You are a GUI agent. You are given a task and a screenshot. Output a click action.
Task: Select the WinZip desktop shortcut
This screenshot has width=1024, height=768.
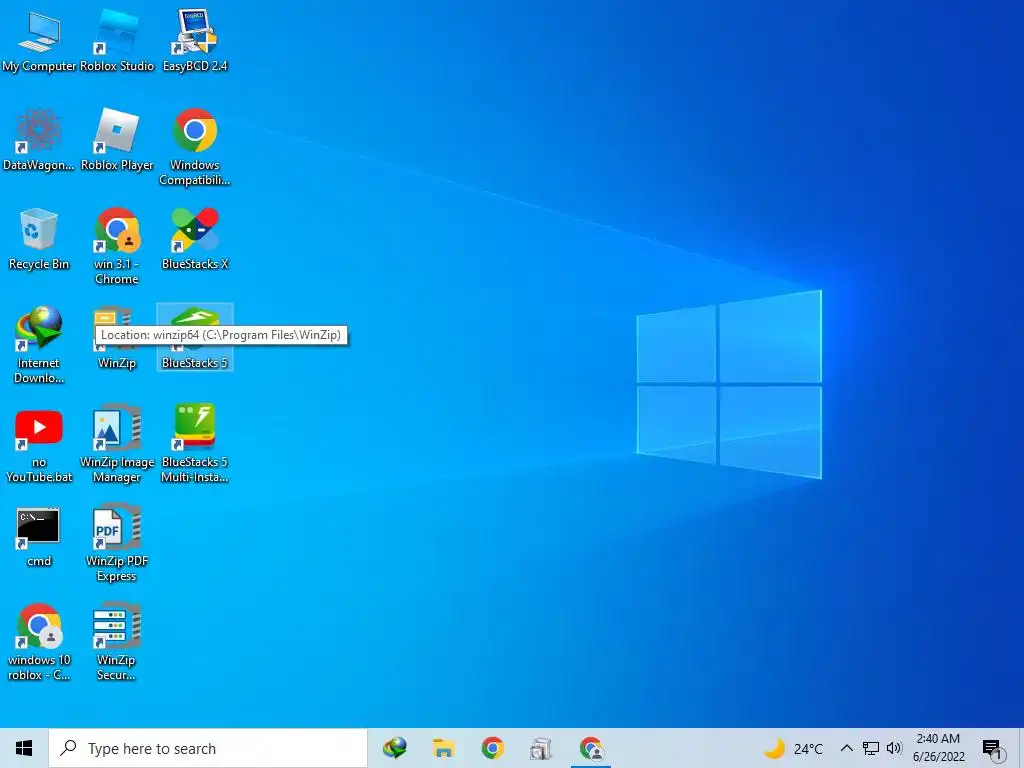117,338
